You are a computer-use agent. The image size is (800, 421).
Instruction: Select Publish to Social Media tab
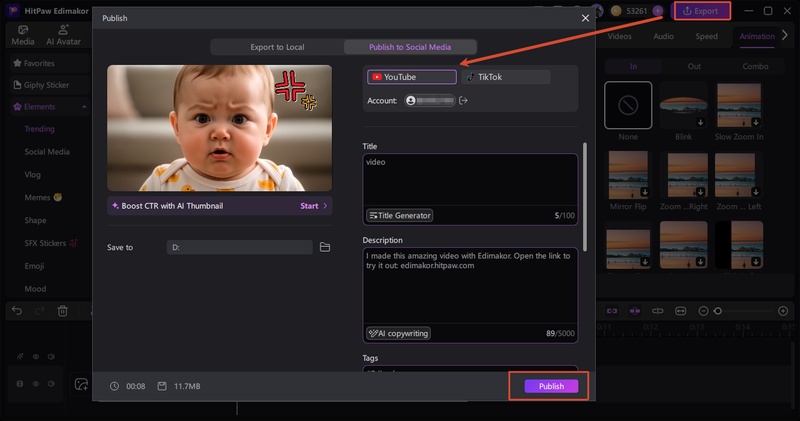(x=410, y=47)
